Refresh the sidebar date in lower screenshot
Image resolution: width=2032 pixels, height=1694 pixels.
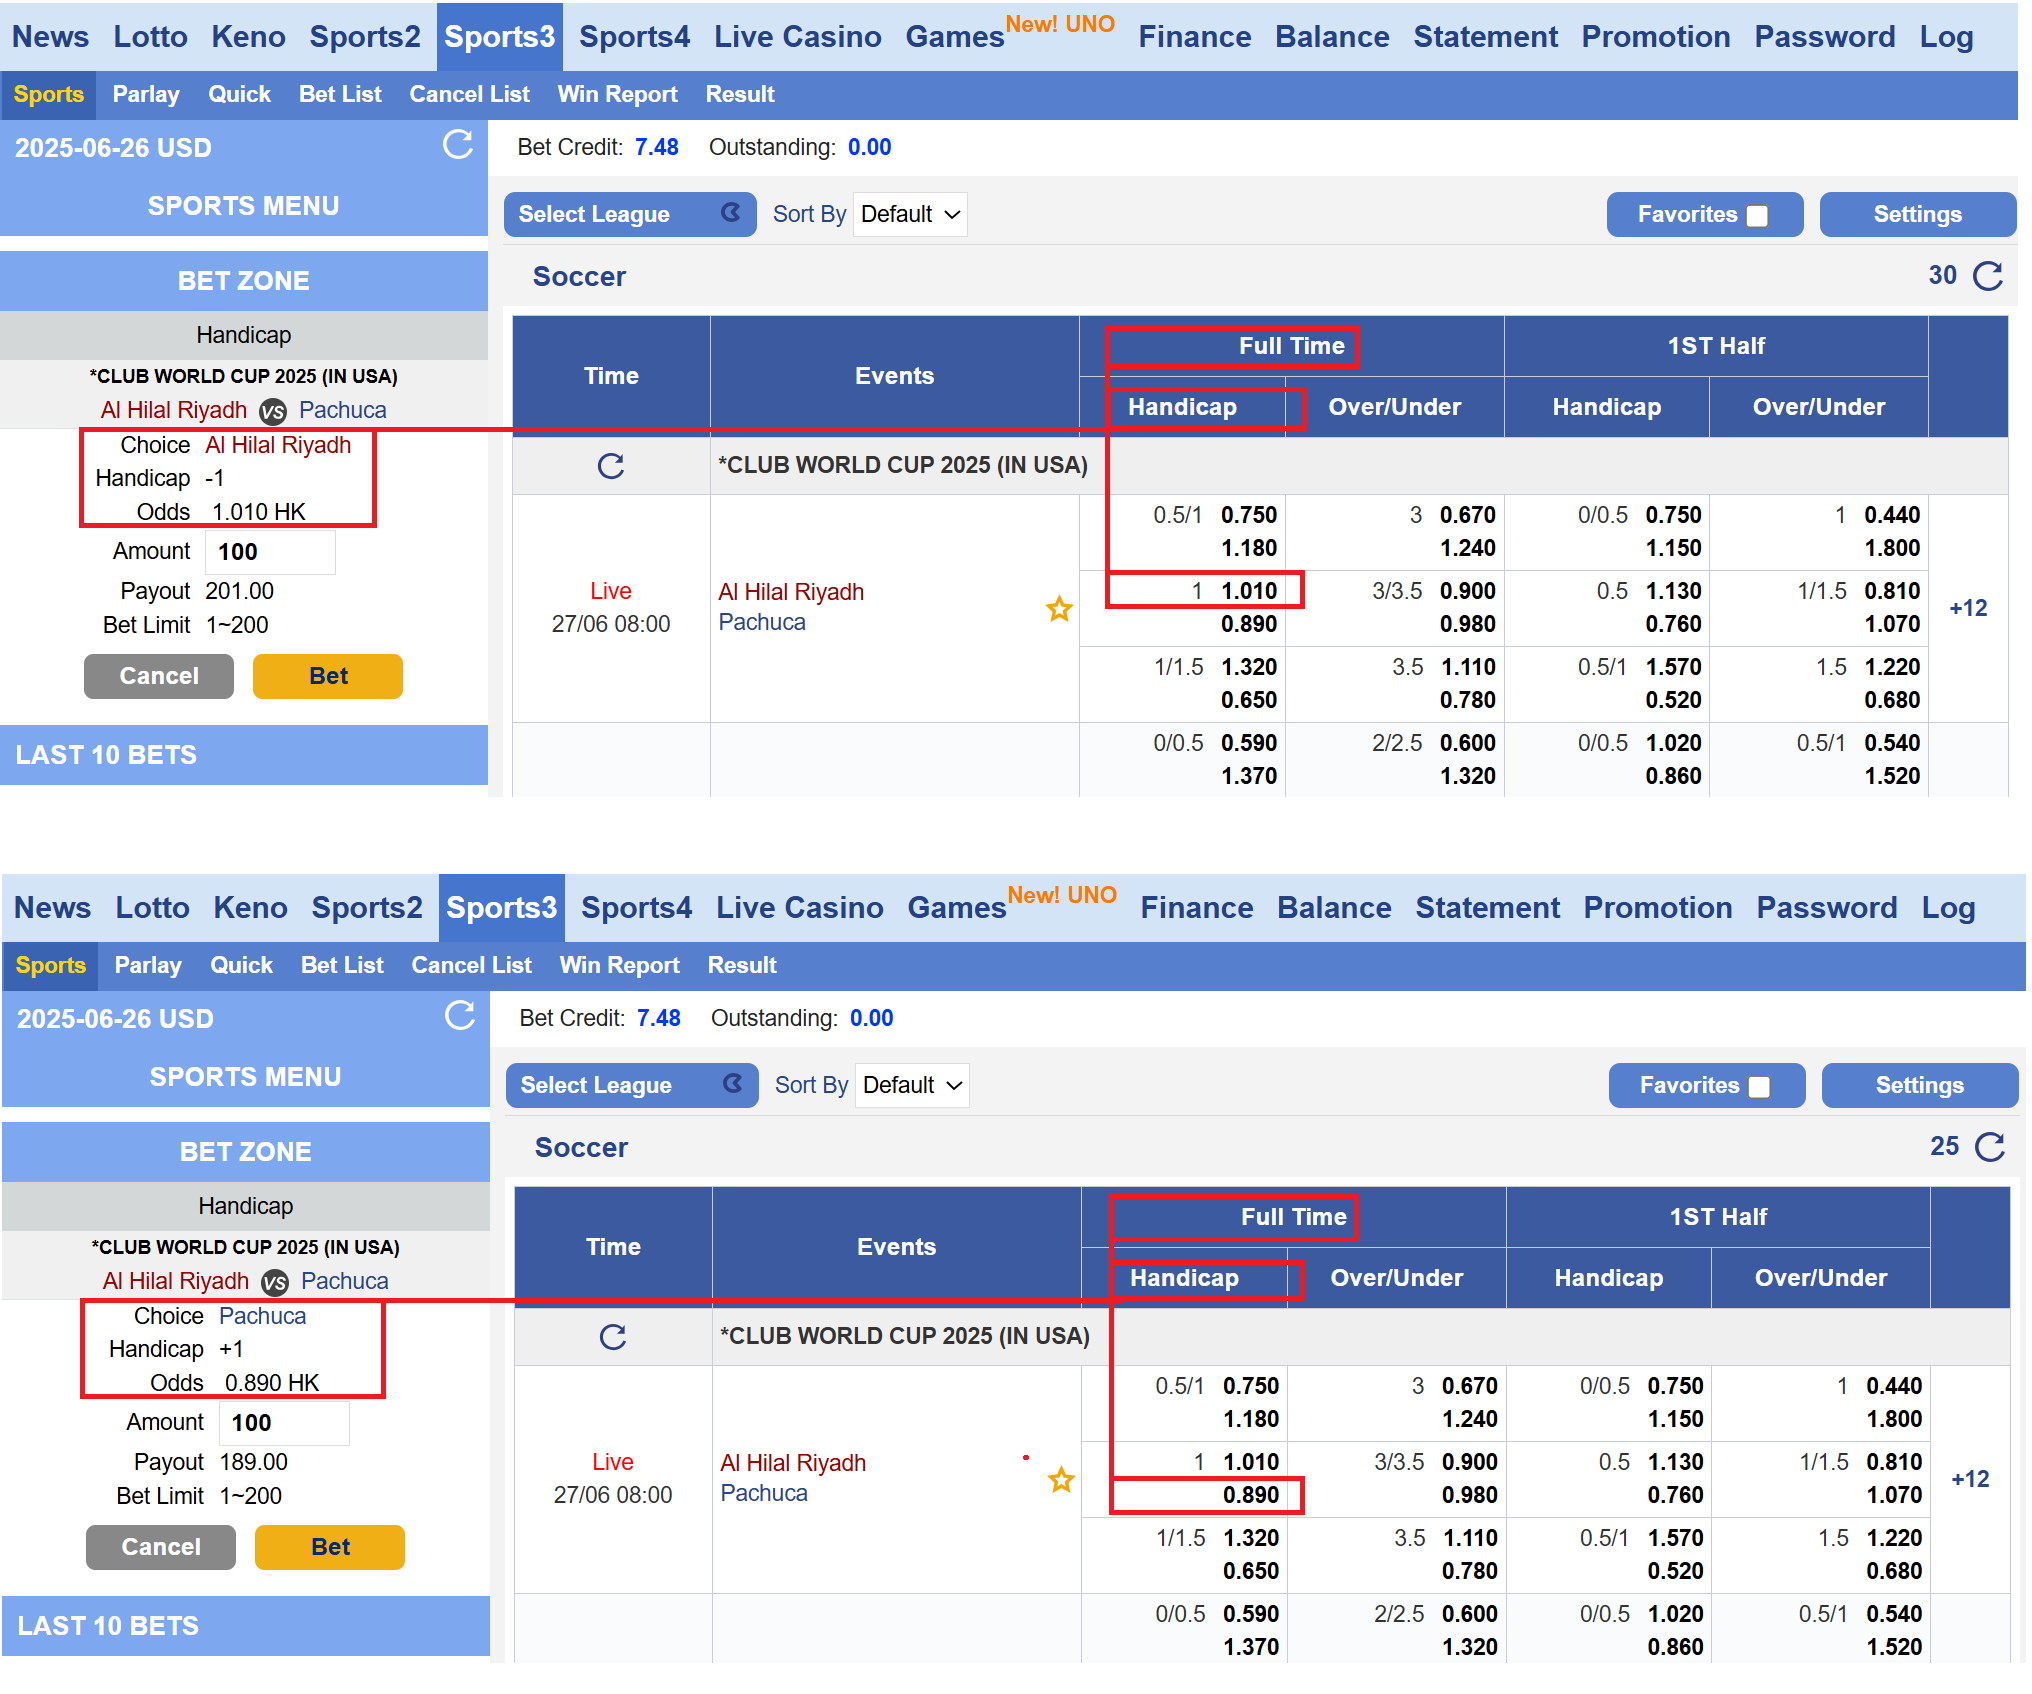(x=460, y=1016)
